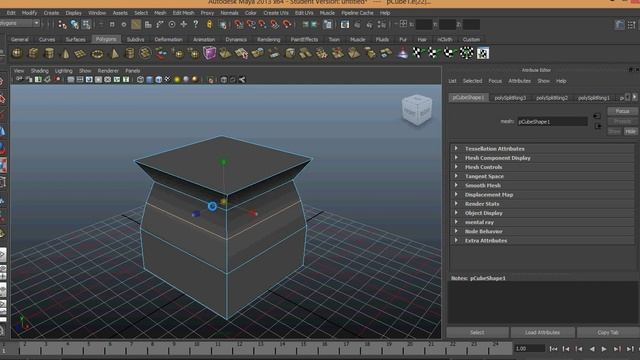Click the question mark icon in status line
The height and width of the screenshot is (360, 640).
coord(196,24)
